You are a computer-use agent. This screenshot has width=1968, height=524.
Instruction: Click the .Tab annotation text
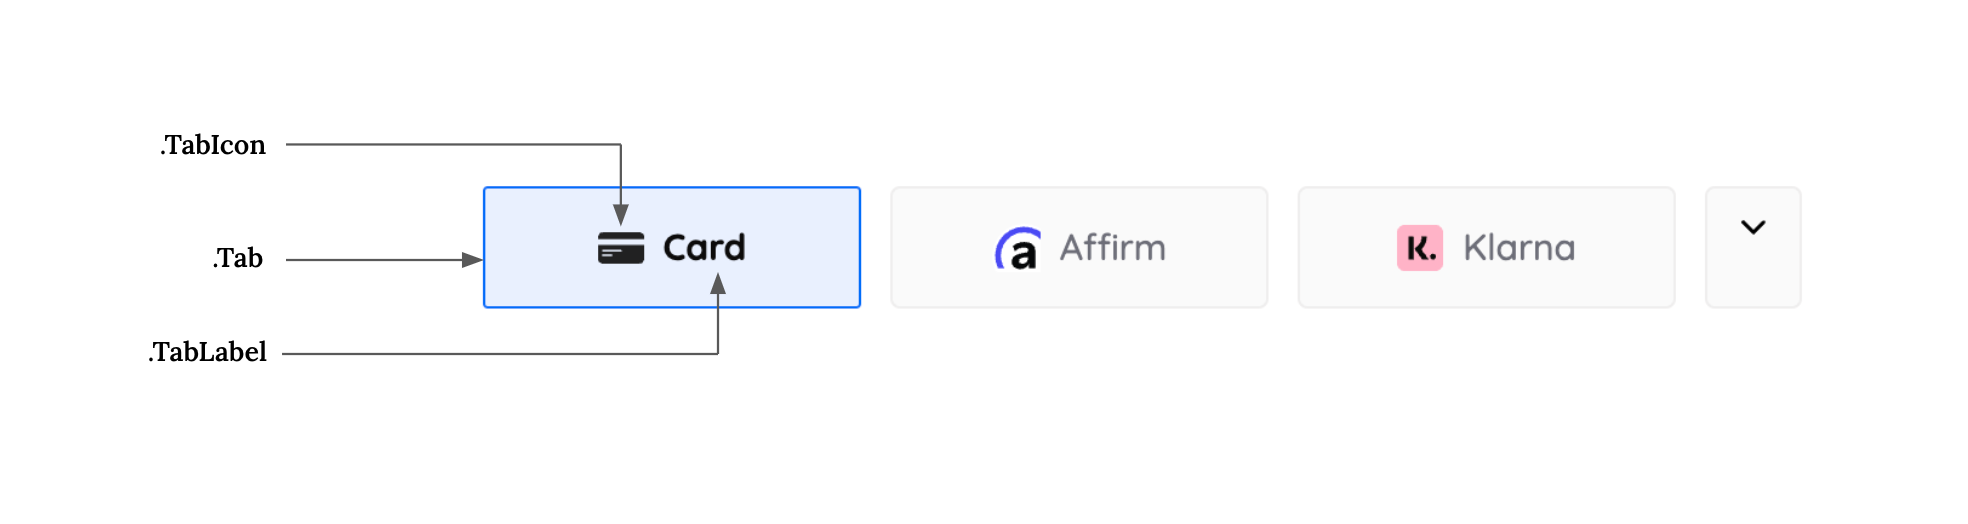[238, 258]
